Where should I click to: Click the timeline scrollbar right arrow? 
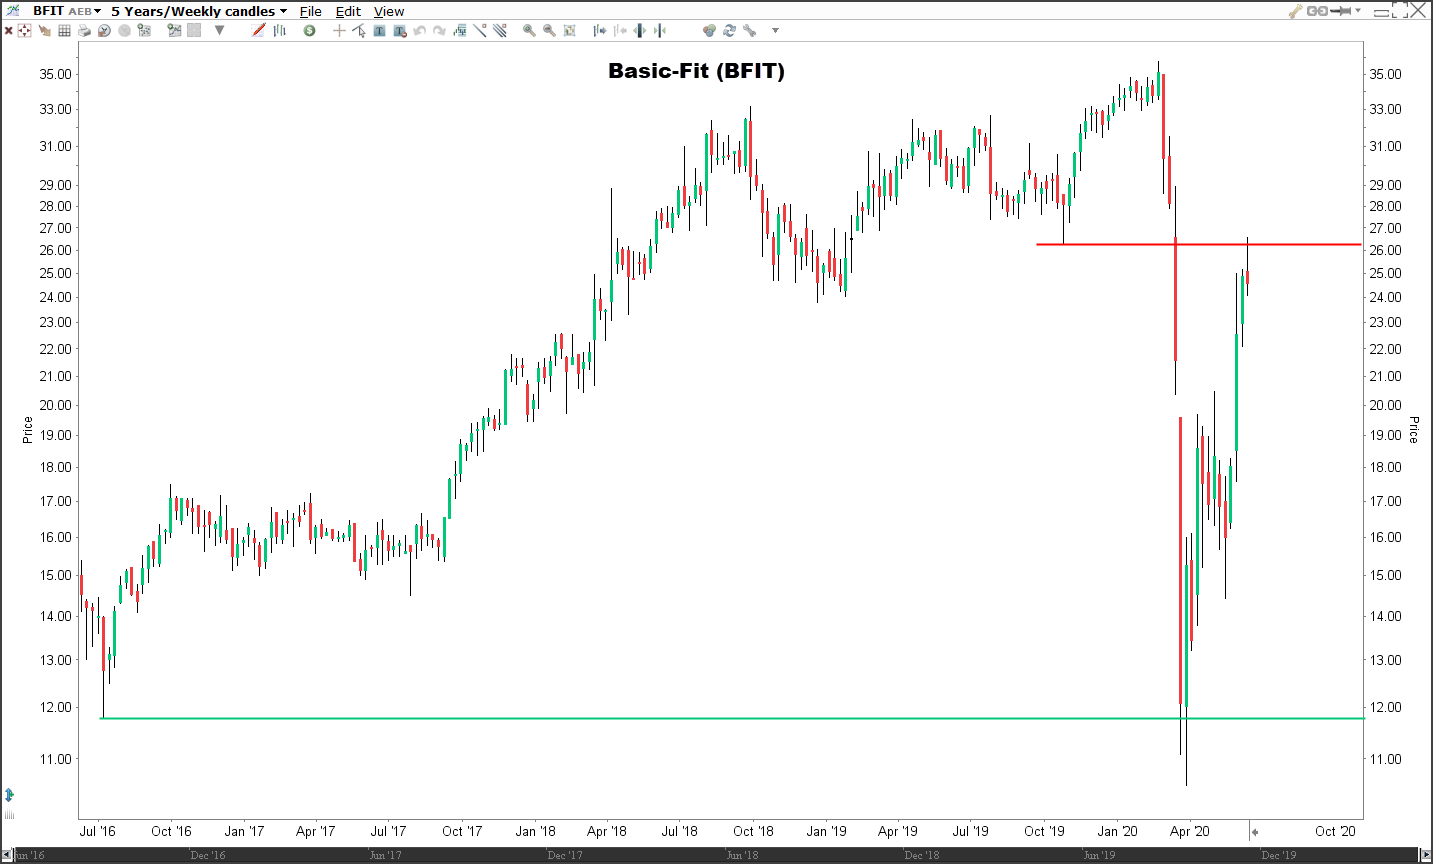point(1426,855)
